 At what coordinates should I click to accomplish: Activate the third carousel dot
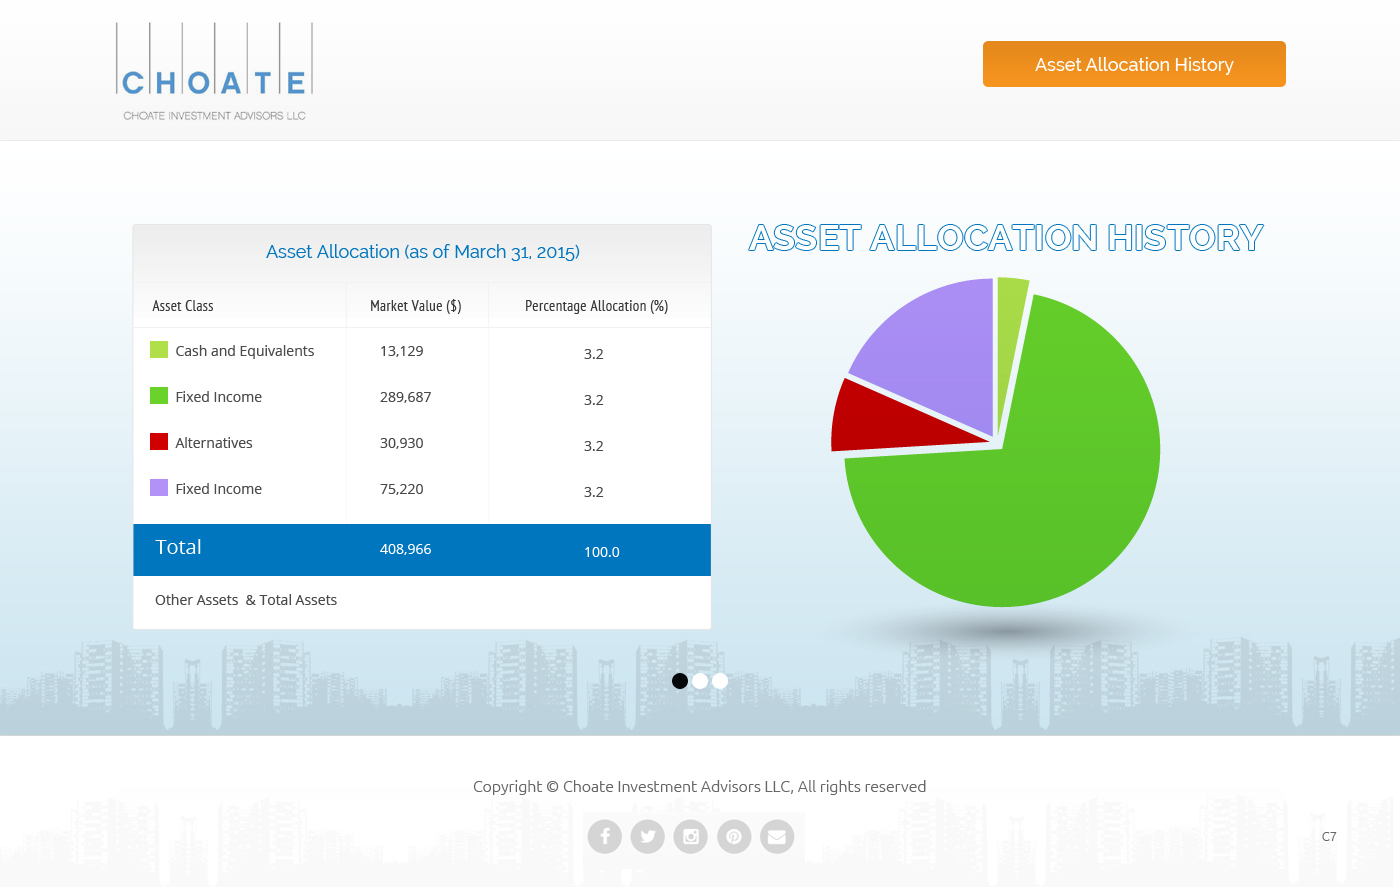(720, 681)
